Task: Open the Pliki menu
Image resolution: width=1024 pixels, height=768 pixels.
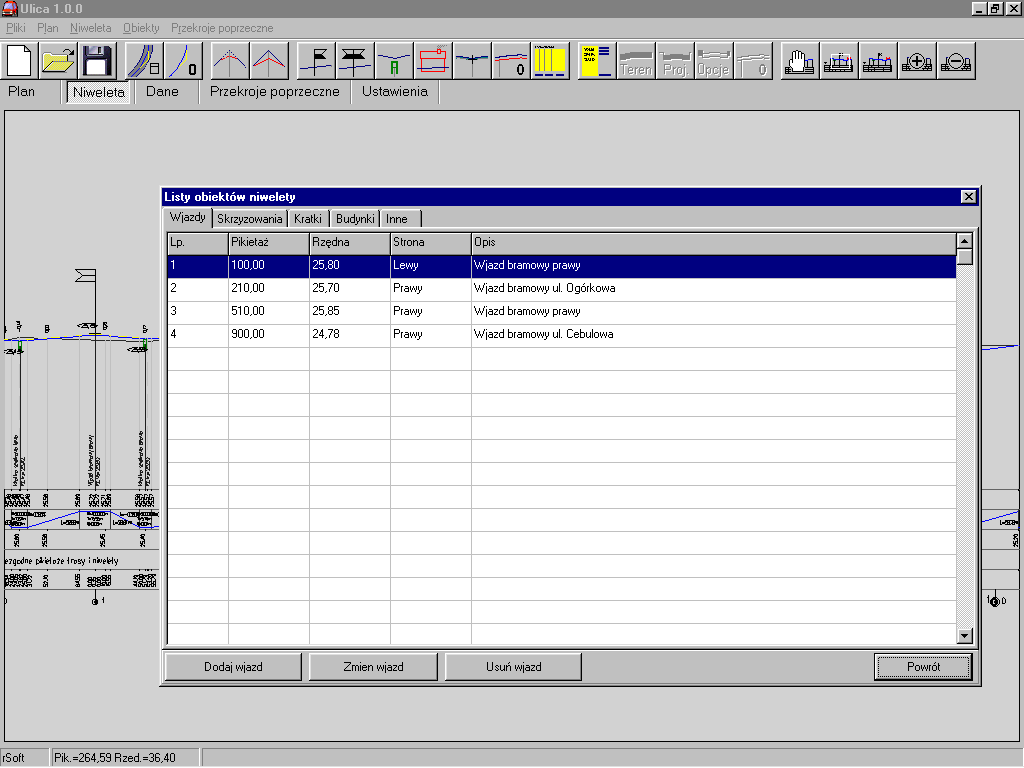Action: pos(17,28)
